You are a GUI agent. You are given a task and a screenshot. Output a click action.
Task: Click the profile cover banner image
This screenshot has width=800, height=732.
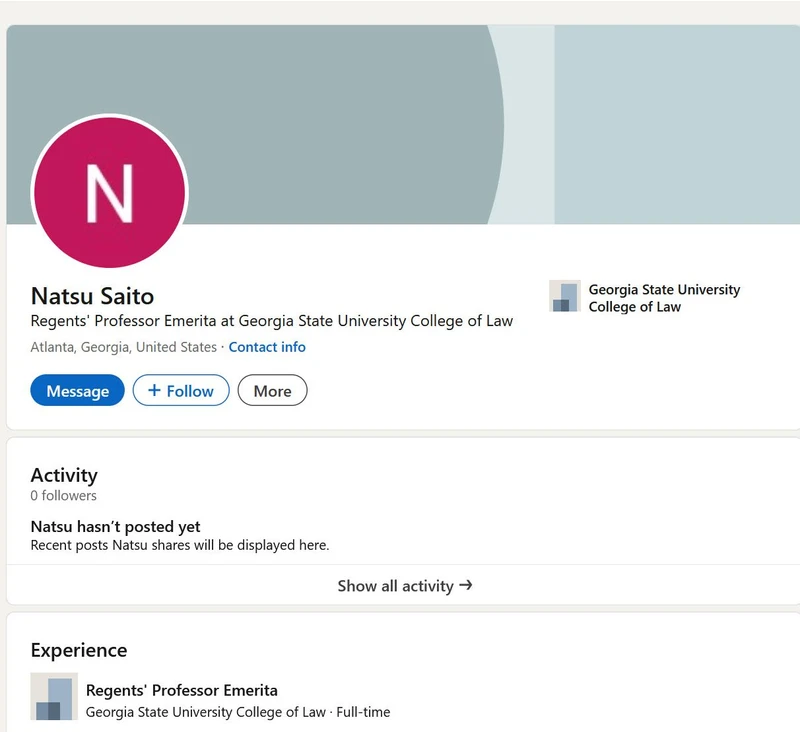click(403, 124)
